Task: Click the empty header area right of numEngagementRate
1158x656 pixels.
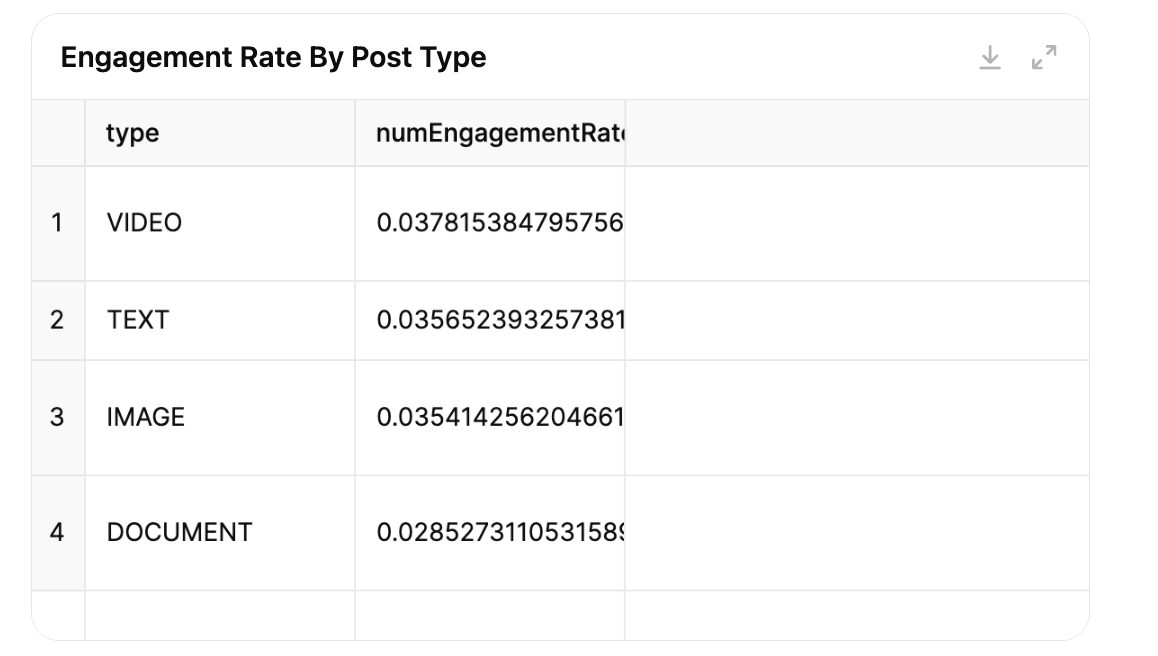Action: 857,133
